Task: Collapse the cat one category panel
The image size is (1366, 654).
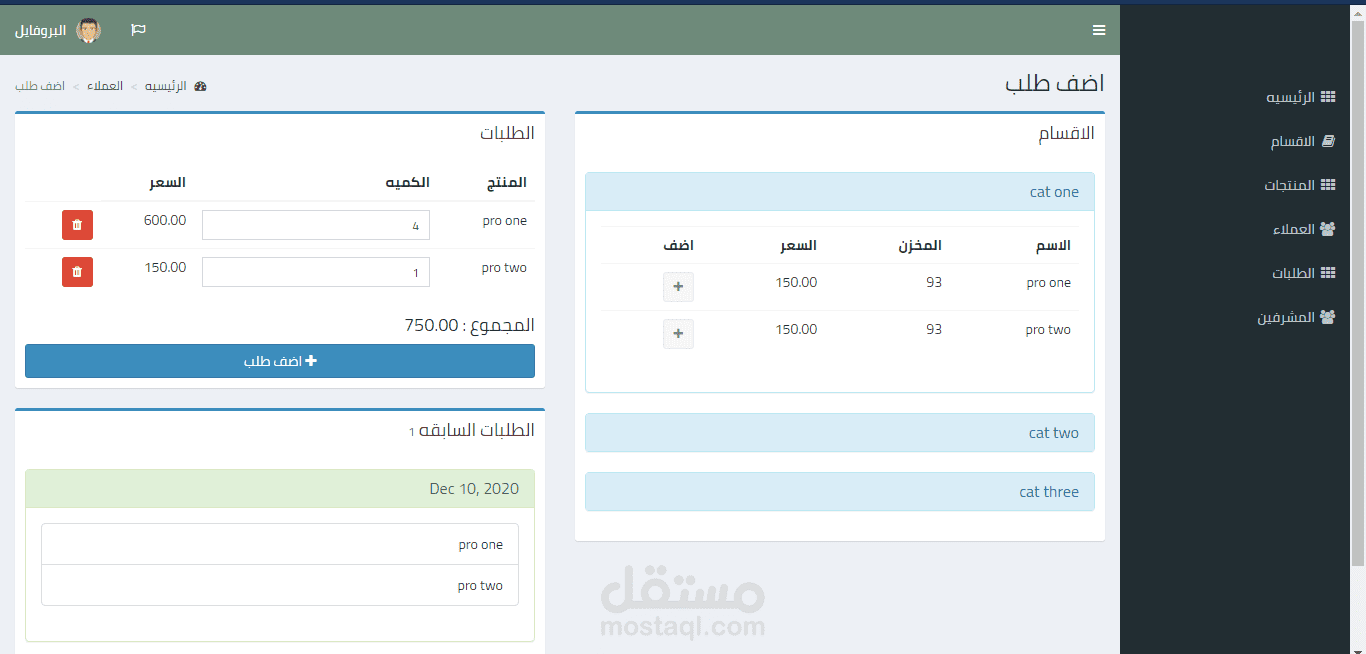Action: pyautogui.click(x=1054, y=192)
